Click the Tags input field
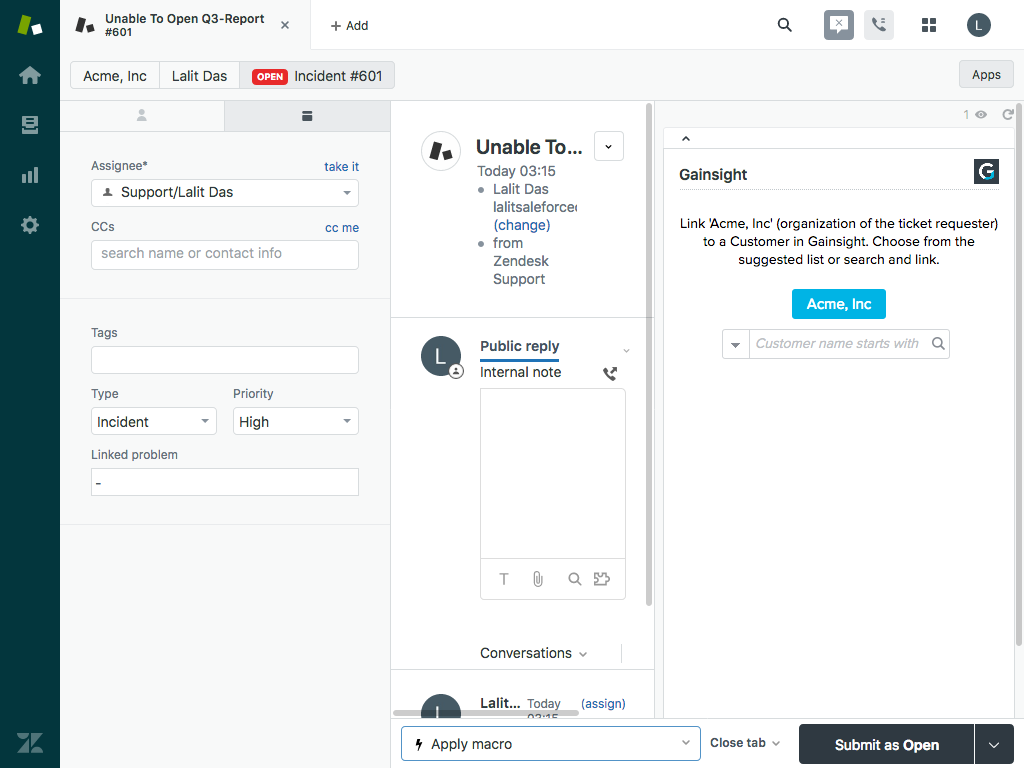The height and width of the screenshot is (768, 1024). click(x=224, y=360)
